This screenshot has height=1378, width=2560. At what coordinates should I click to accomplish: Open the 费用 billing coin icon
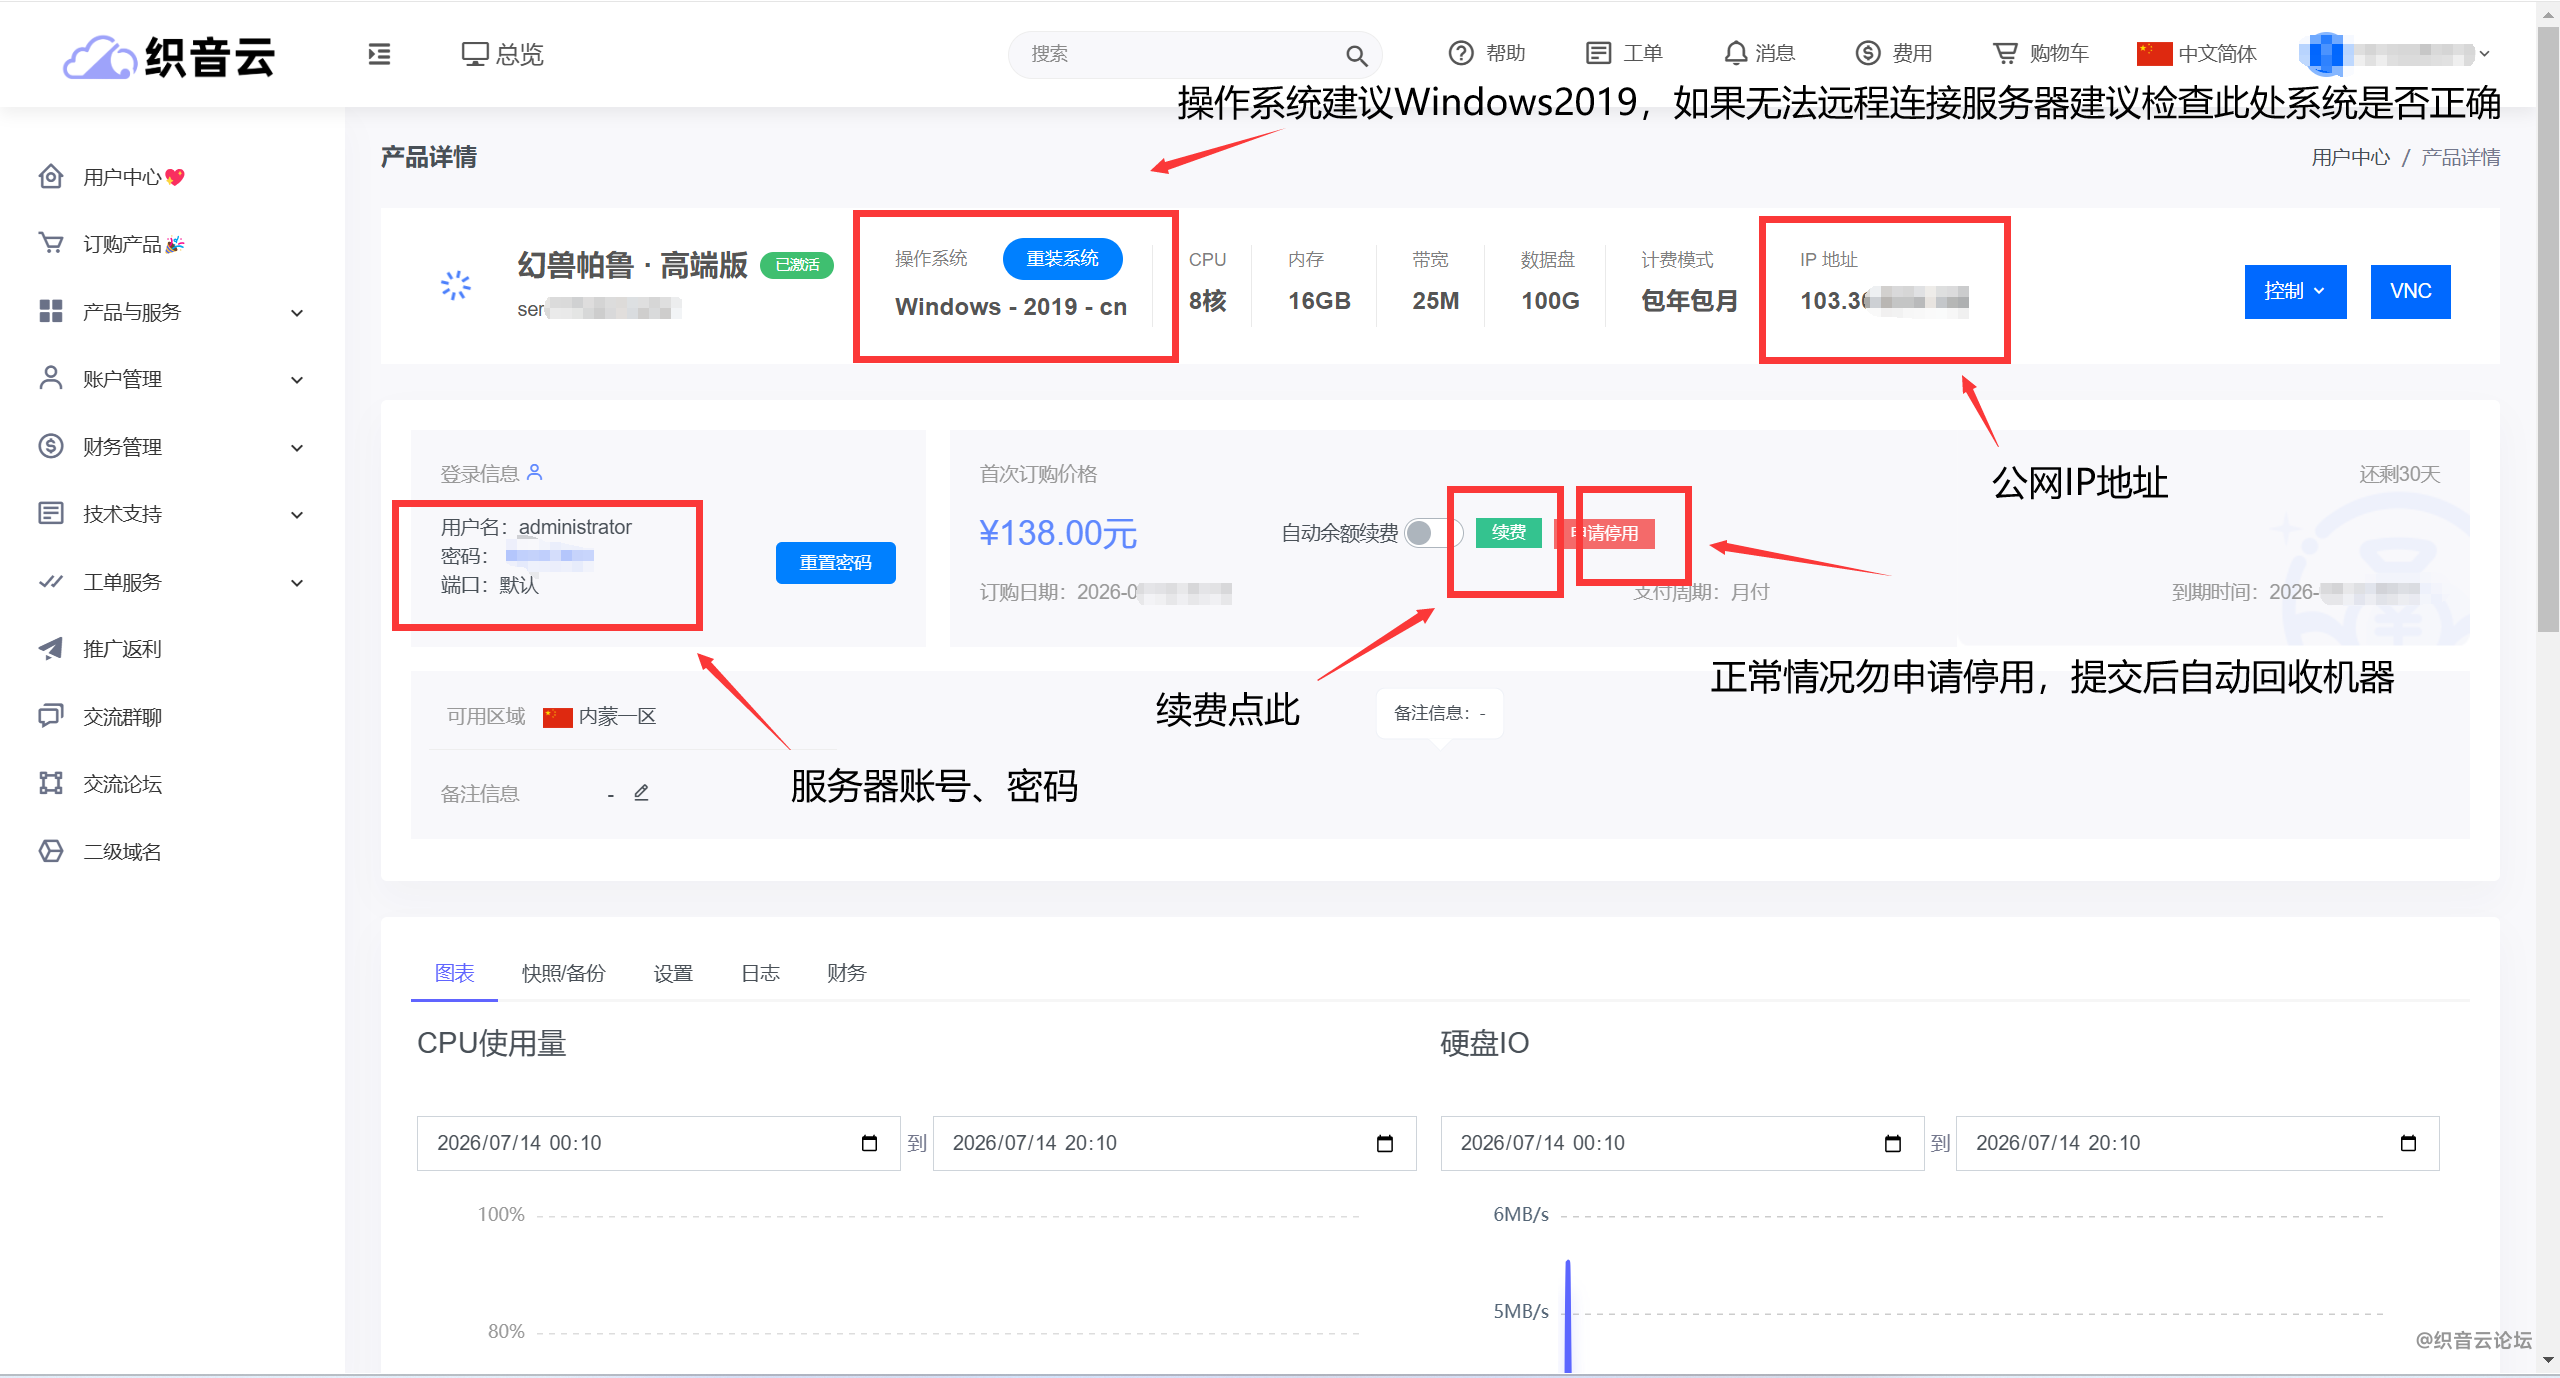(1868, 53)
